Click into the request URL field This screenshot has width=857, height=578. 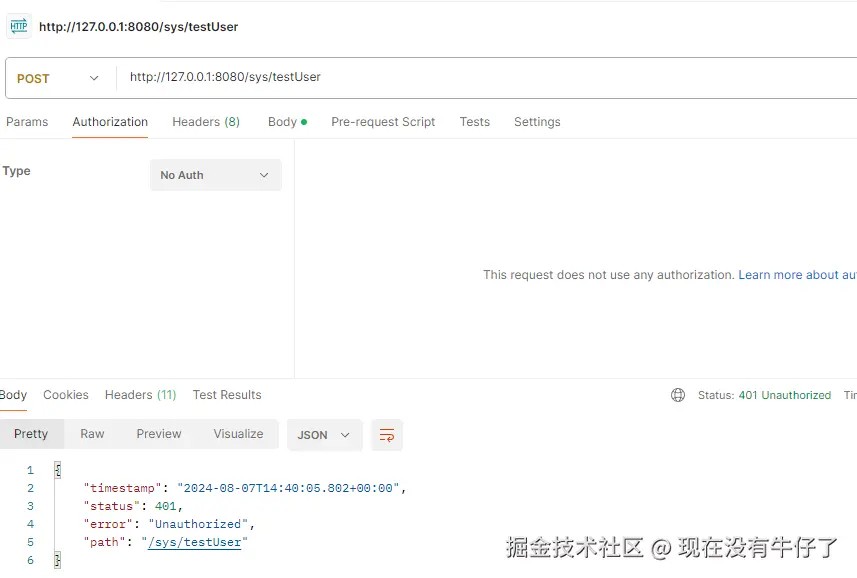[486, 77]
